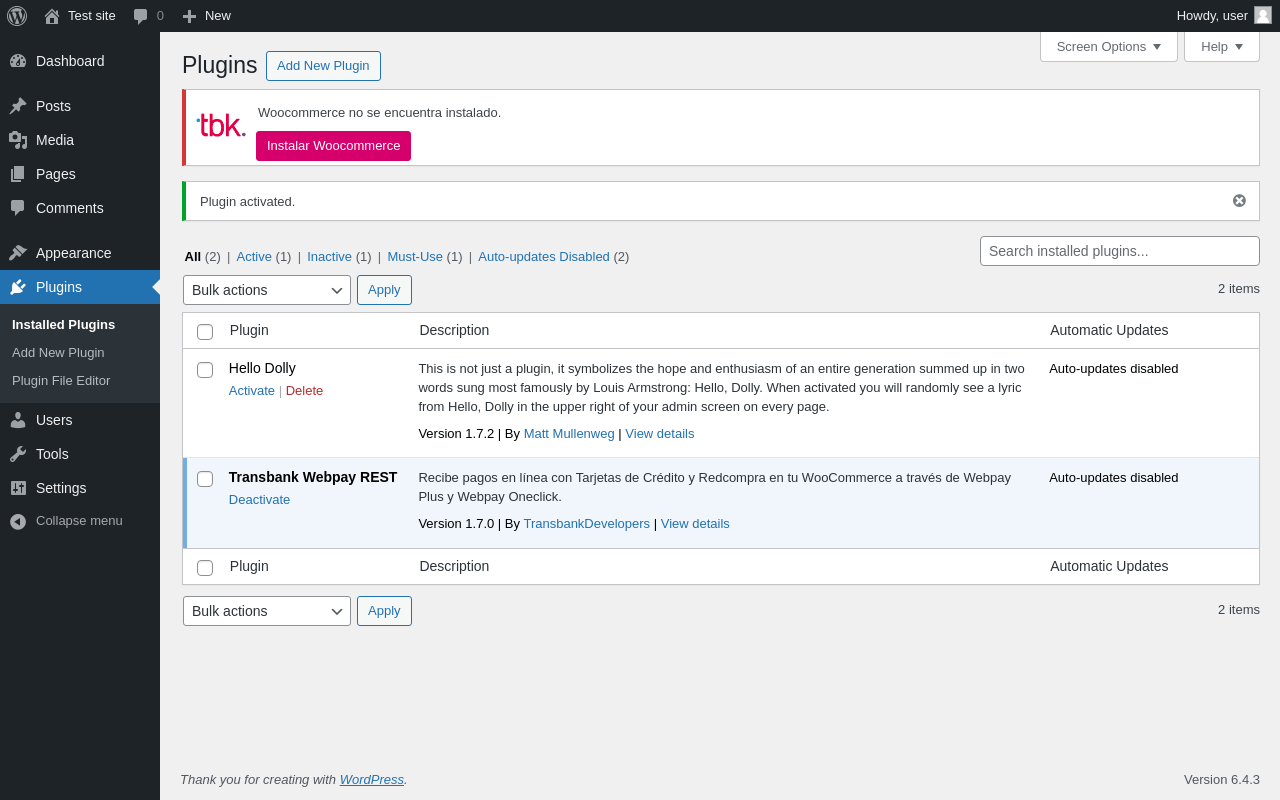The image size is (1280, 800).
Task: Filter plugins by All
Action: tap(193, 257)
